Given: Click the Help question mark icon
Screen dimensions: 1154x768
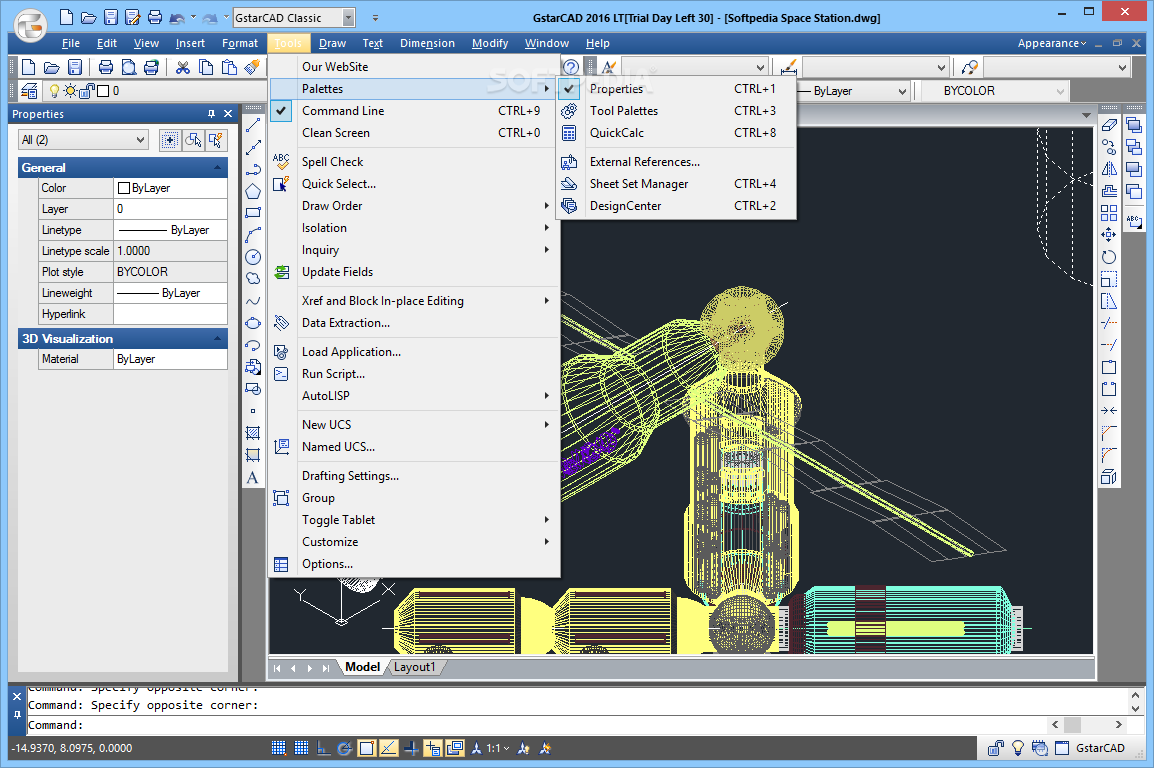Looking at the screenshot, I should [x=570, y=68].
